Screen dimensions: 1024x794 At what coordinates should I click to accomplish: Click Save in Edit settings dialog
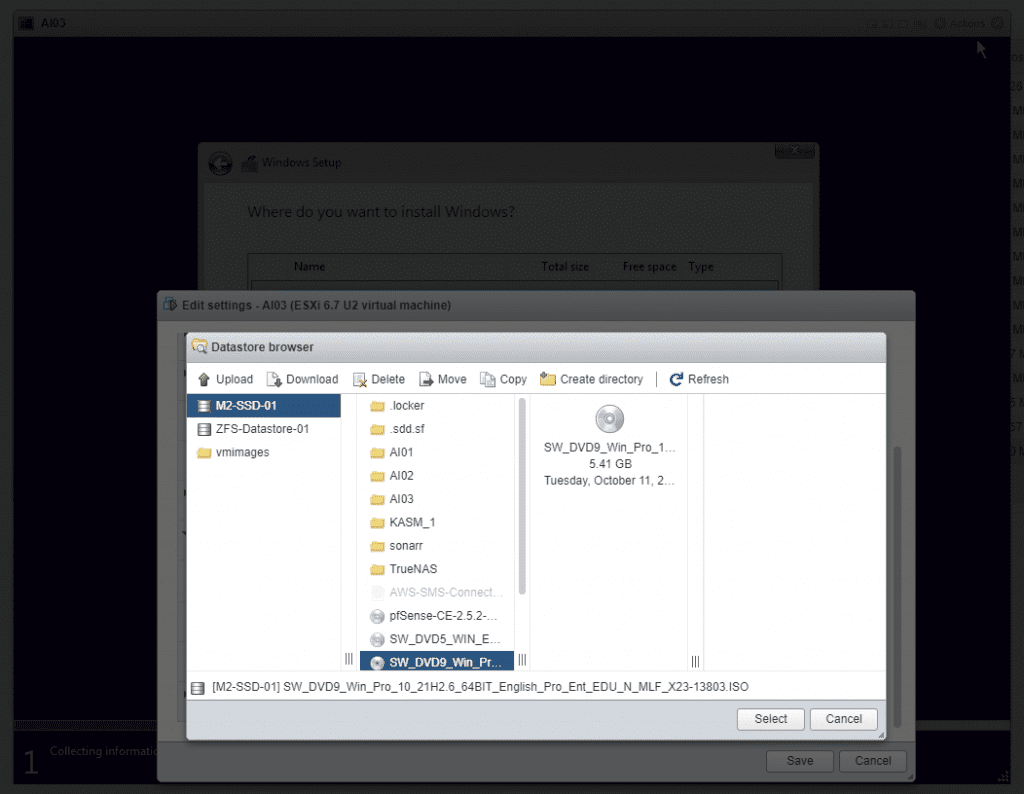pyautogui.click(x=799, y=761)
